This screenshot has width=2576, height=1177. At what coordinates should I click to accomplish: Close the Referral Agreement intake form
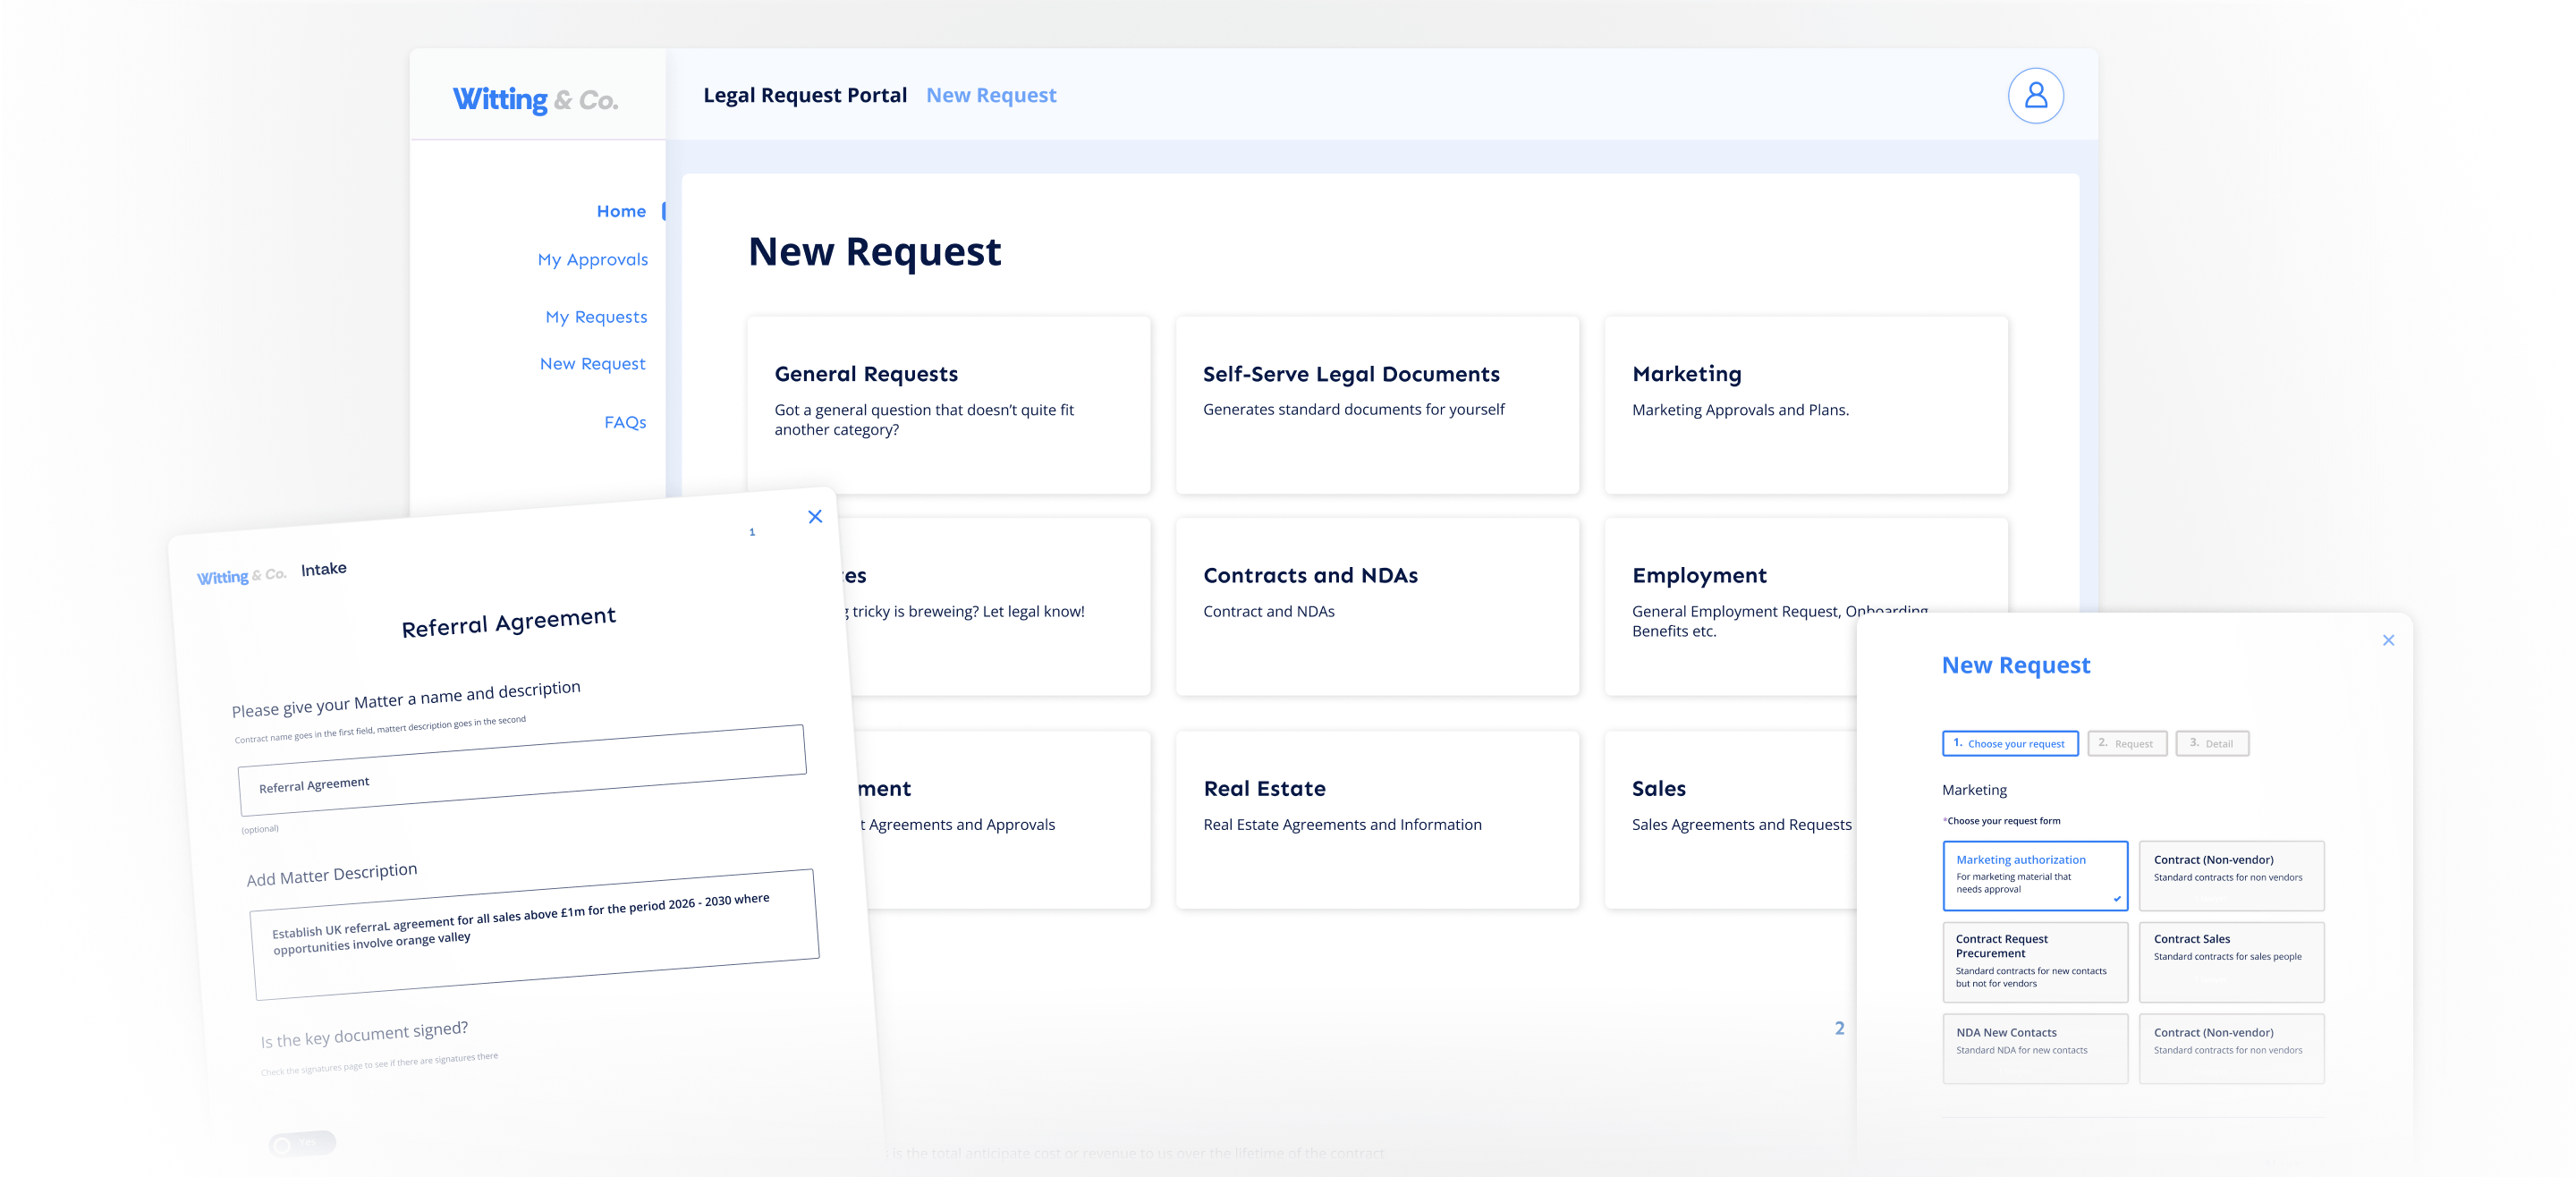(x=815, y=516)
